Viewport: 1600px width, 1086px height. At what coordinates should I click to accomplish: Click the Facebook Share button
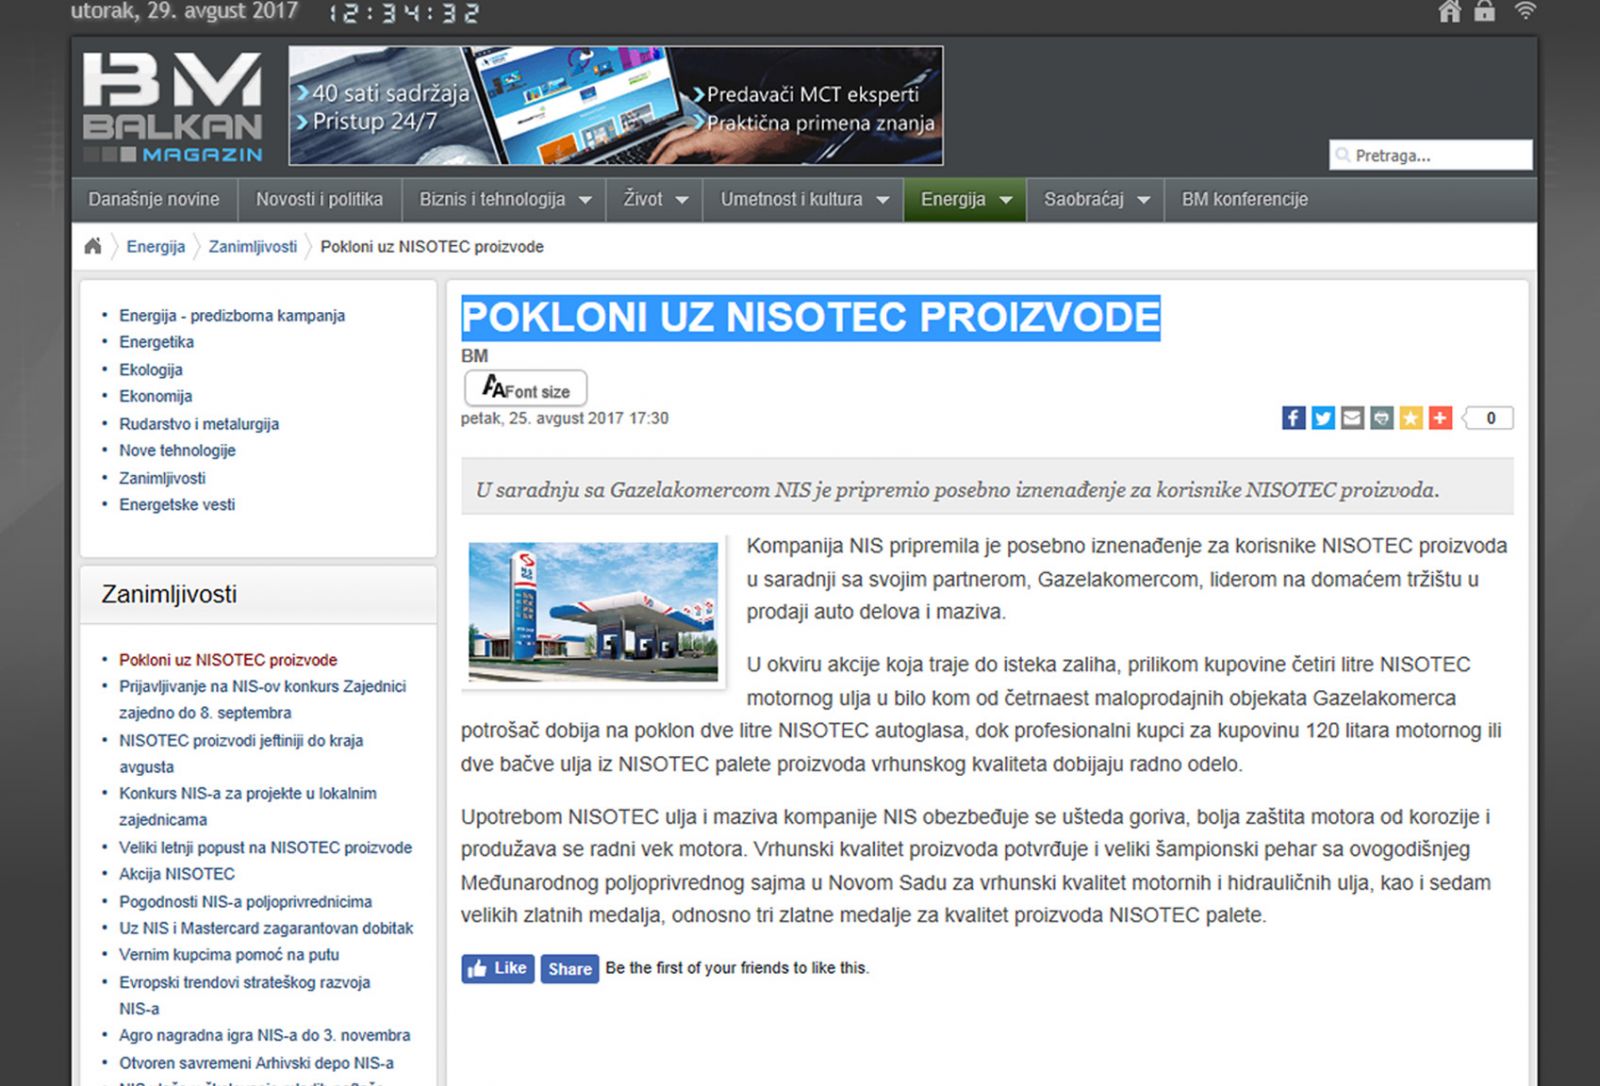[x=570, y=968]
